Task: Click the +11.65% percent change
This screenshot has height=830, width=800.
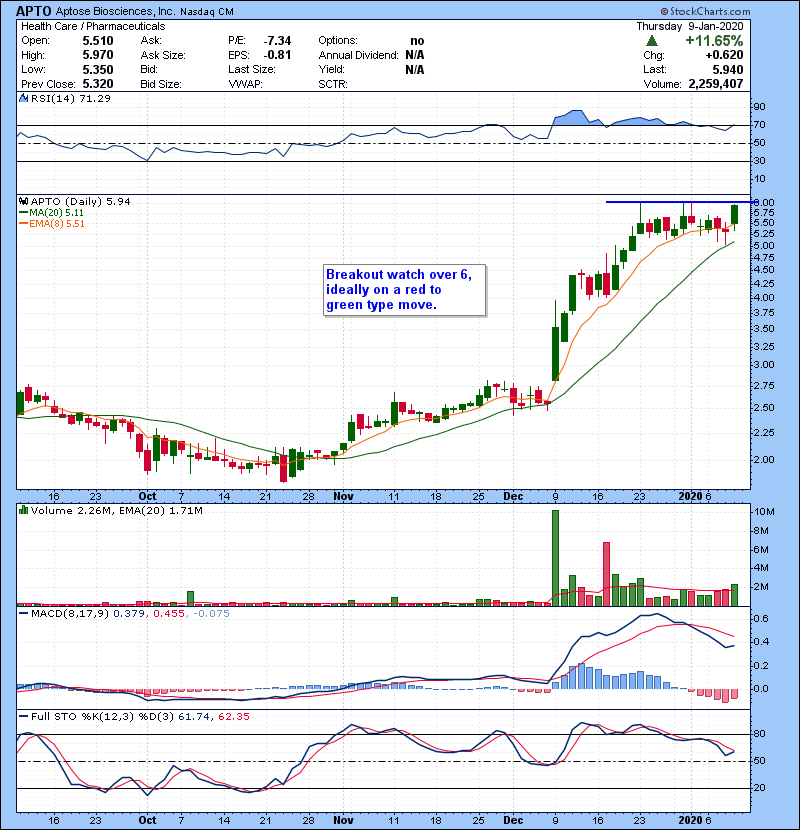Action: click(x=714, y=41)
